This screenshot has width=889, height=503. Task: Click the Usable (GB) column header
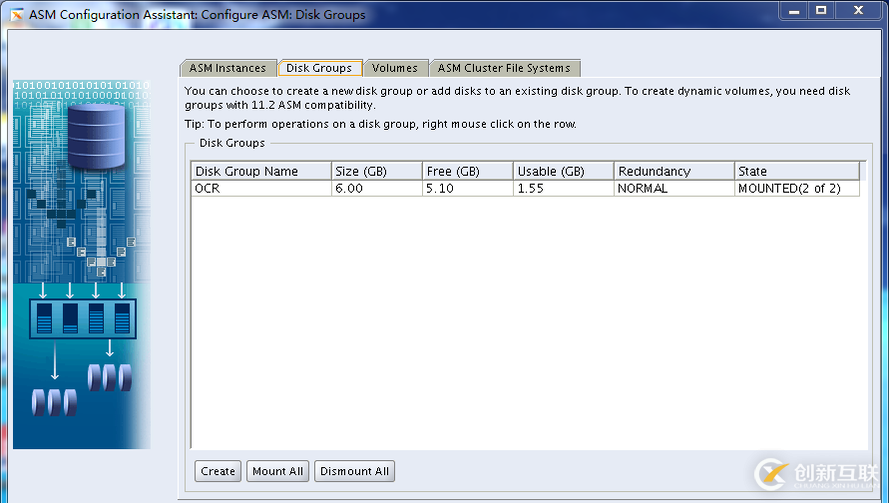pos(564,171)
